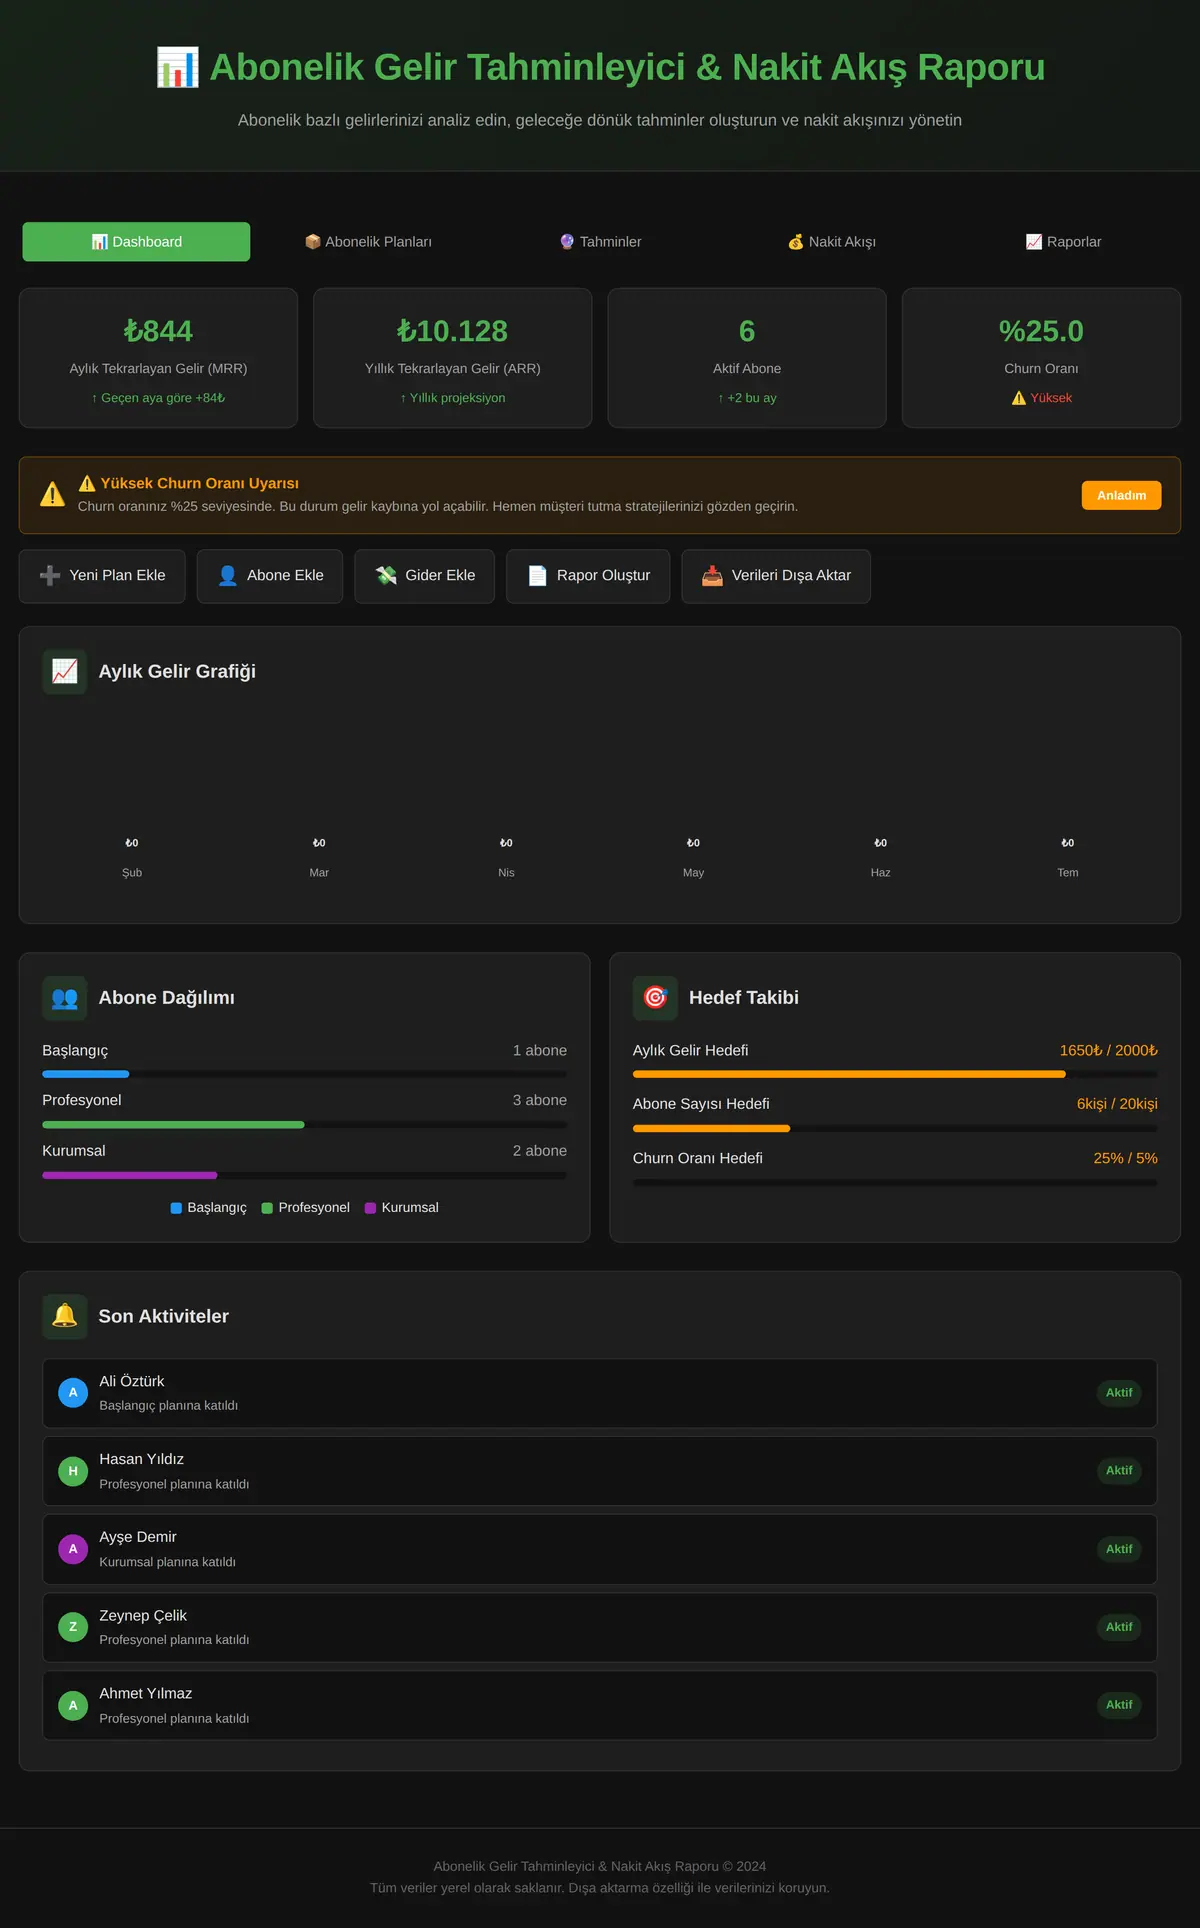This screenshot has height=1928, width=1200.
Task: Open the Abonelik Planları tab
Action: click(x=368, y=242)
